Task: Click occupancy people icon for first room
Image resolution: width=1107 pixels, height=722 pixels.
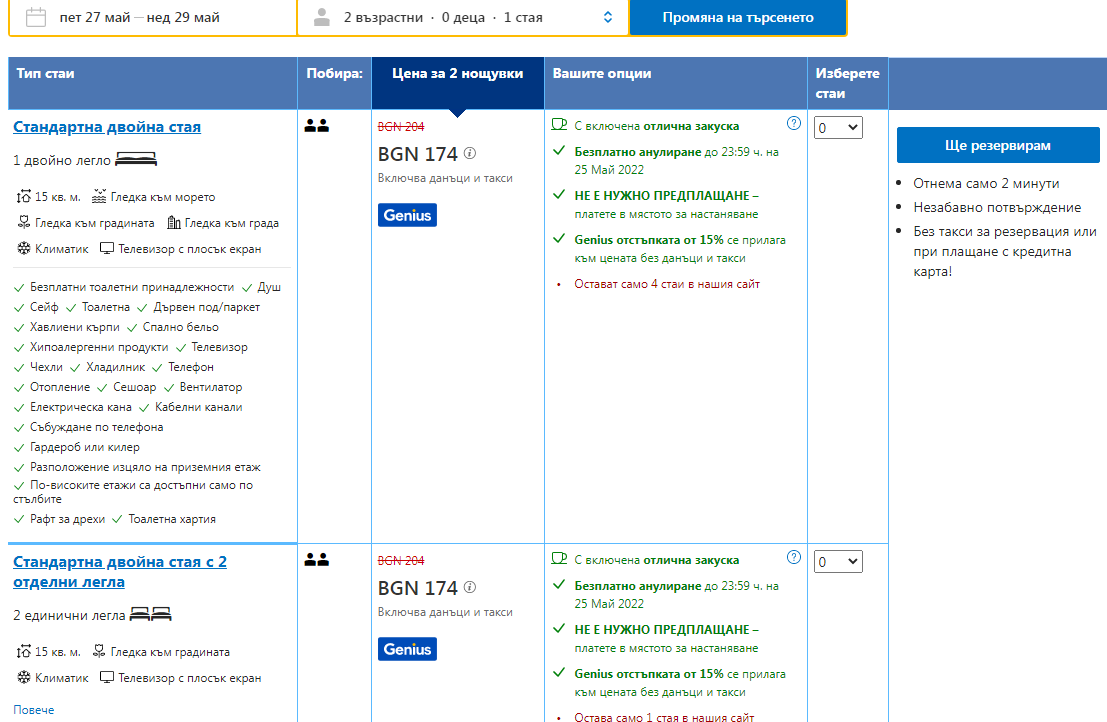Action: tap(317, 126)
